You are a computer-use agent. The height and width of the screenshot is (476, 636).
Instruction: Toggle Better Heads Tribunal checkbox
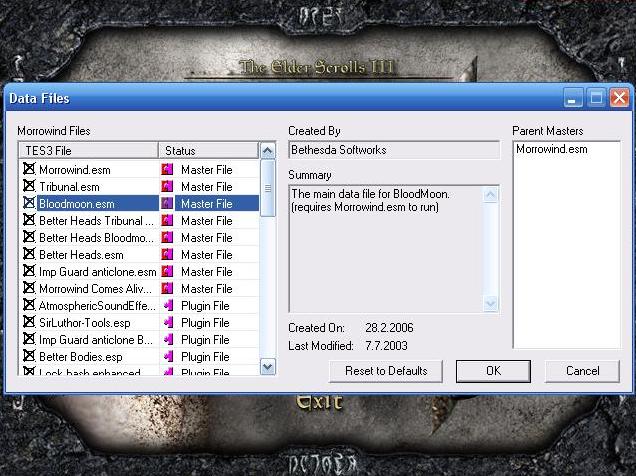[x=29, y=220]
